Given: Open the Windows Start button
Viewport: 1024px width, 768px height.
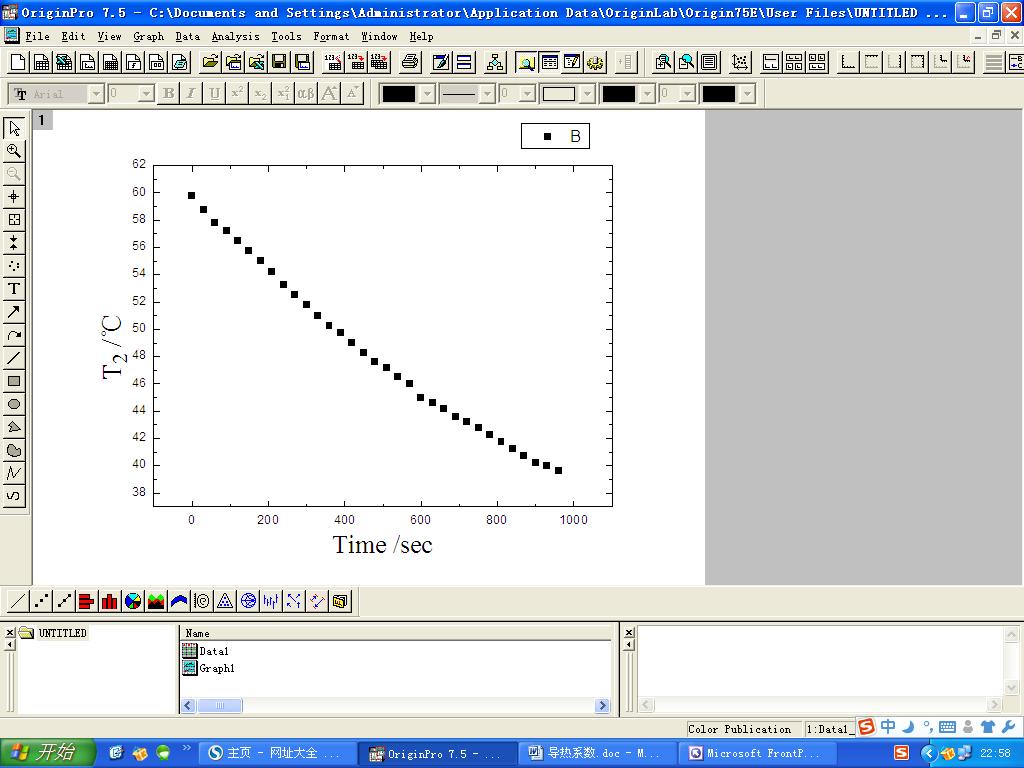Looking at the screenshot, I should click(x=47, y=753).
